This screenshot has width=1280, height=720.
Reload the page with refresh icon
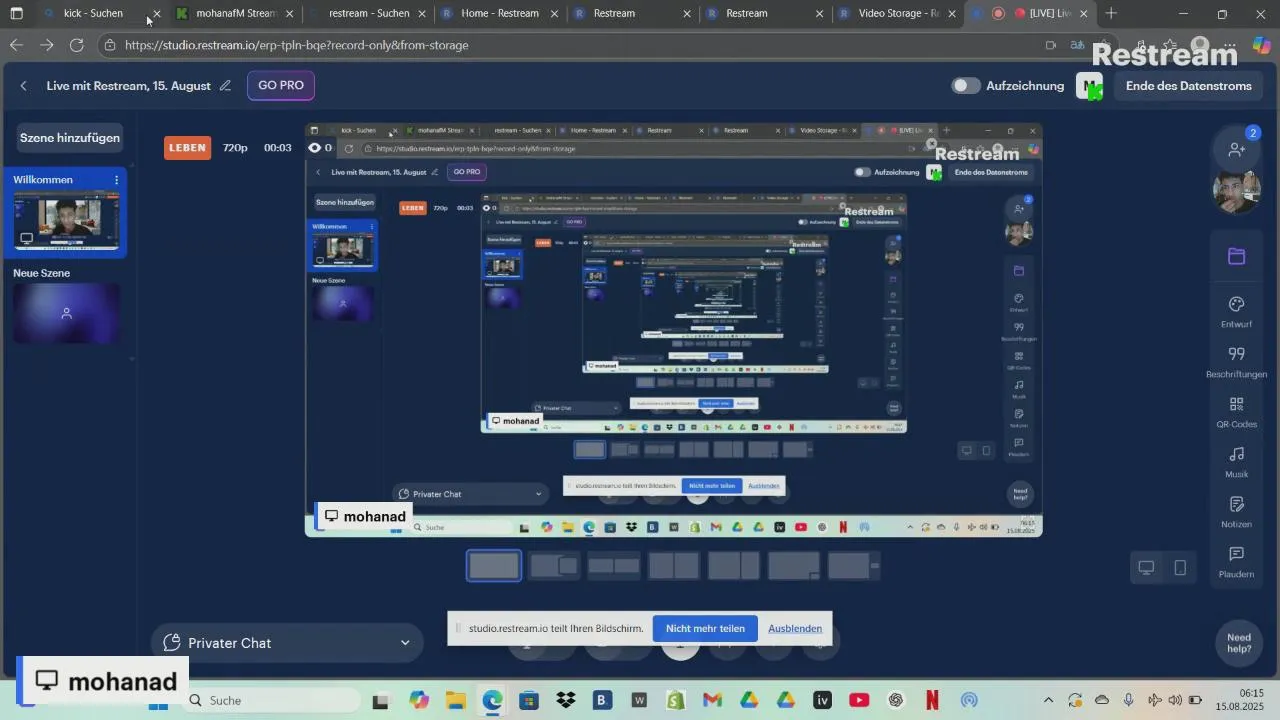click(x=77, y=45)
